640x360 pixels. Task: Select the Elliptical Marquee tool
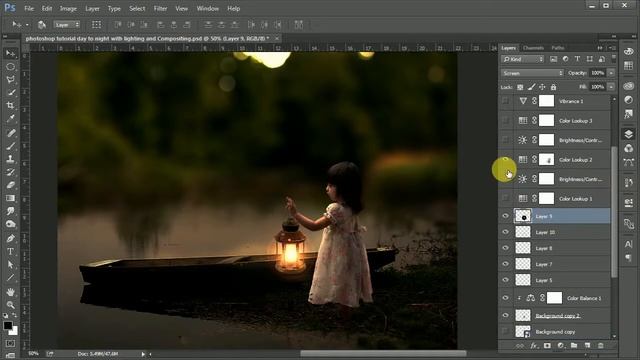[x=11, y=67]
